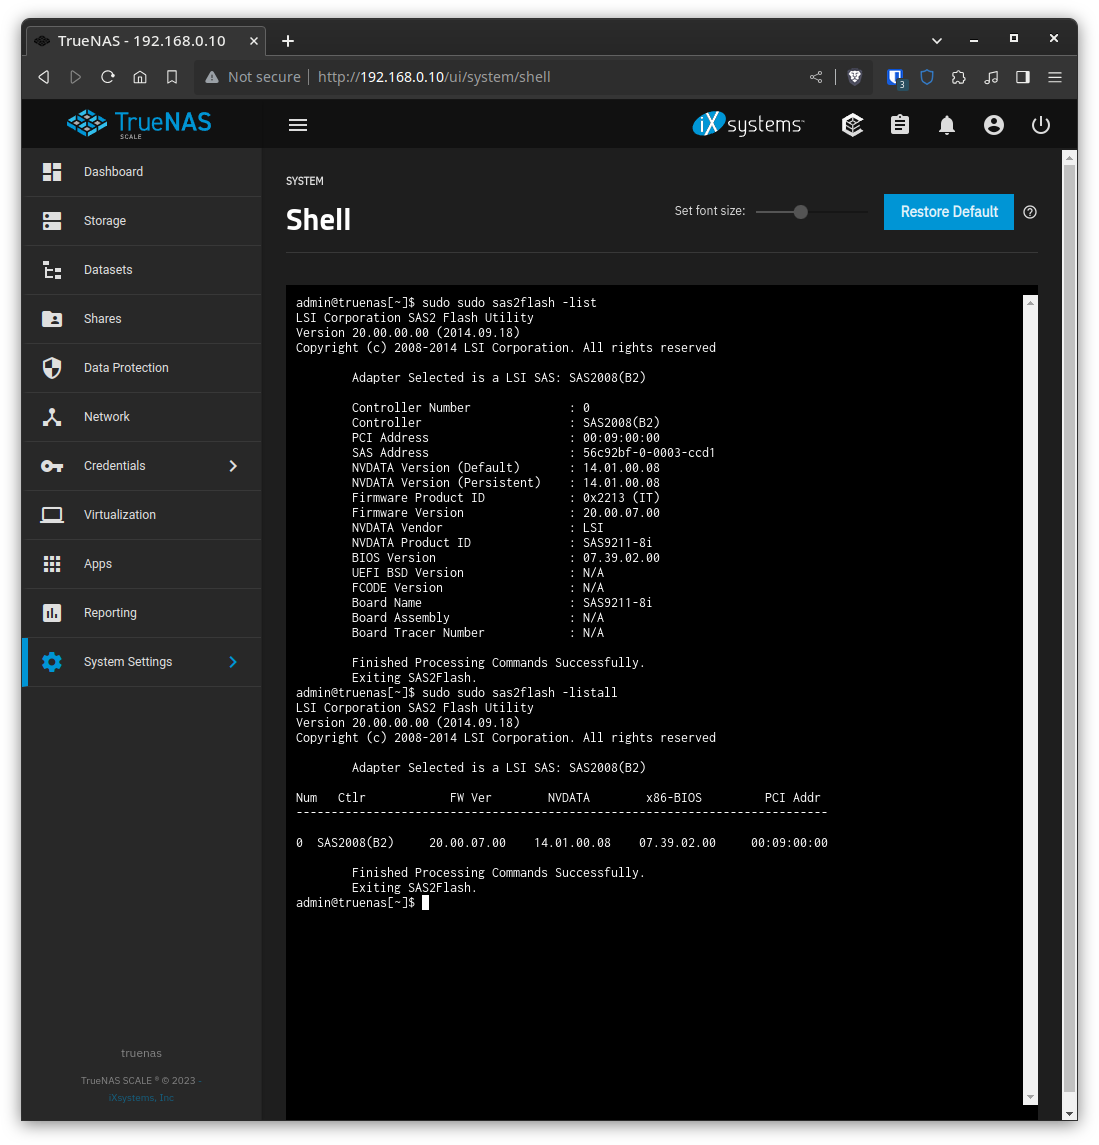Click the media control music icon
This screenshot has height=1145, width=1099.
pyautogui.click(x=991, y=77)
